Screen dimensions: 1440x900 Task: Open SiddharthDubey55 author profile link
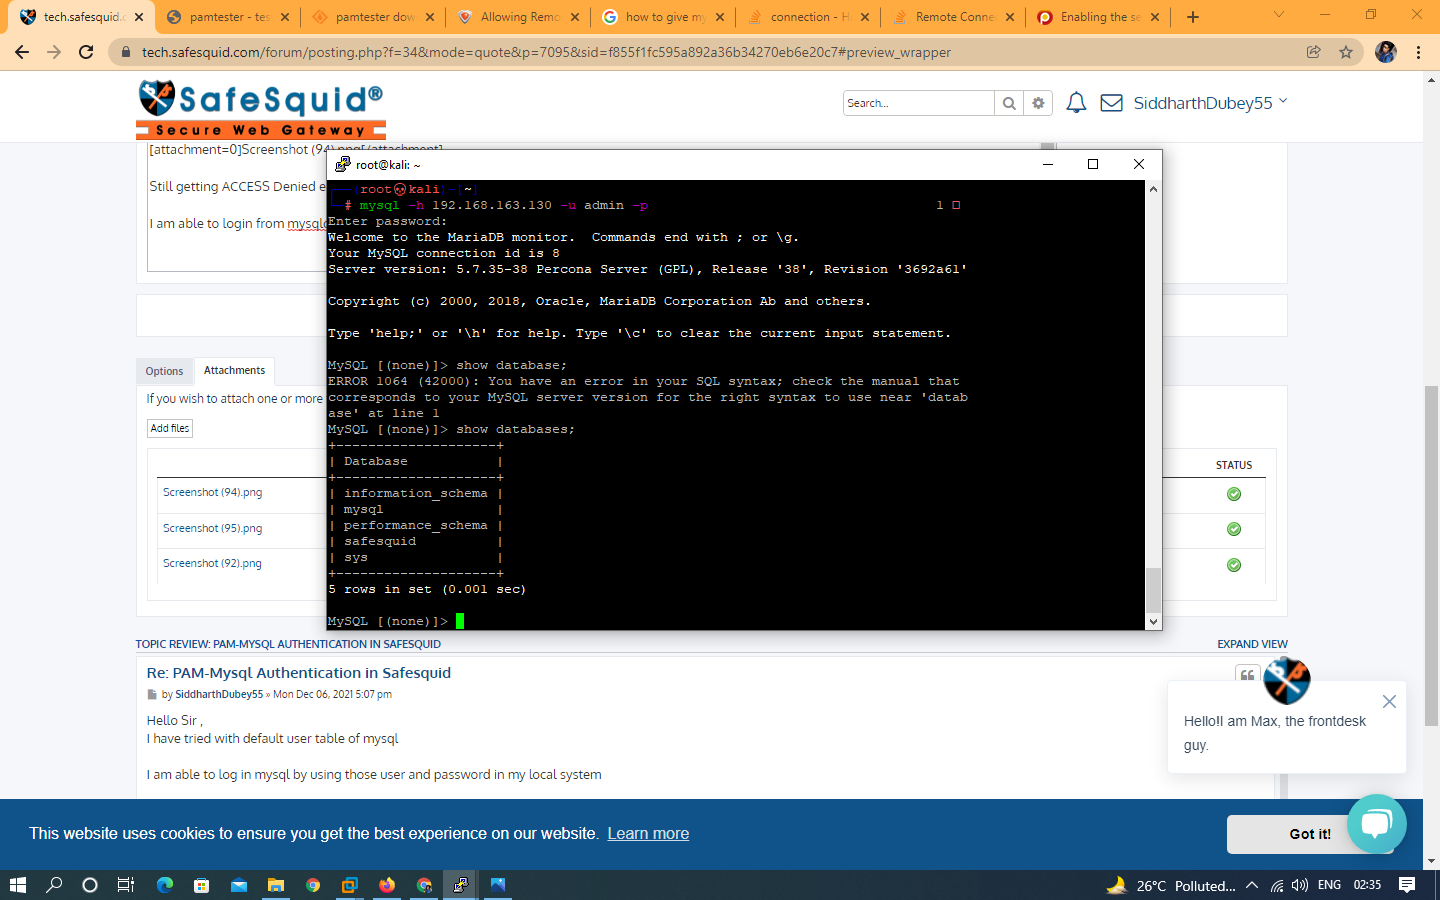pyautogui.click(x=219, y=694)
